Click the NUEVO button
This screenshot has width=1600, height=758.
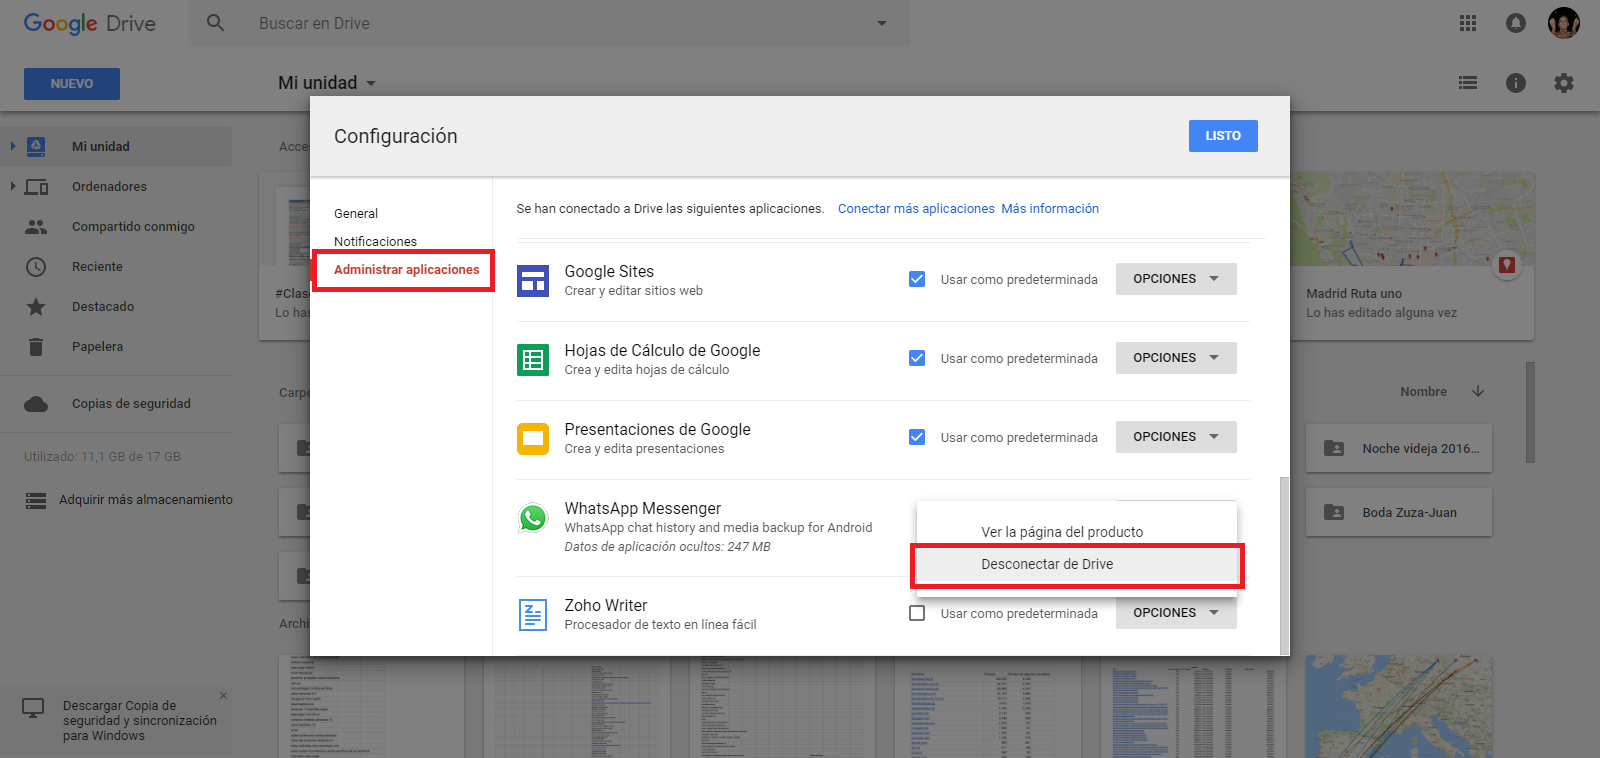72,84
